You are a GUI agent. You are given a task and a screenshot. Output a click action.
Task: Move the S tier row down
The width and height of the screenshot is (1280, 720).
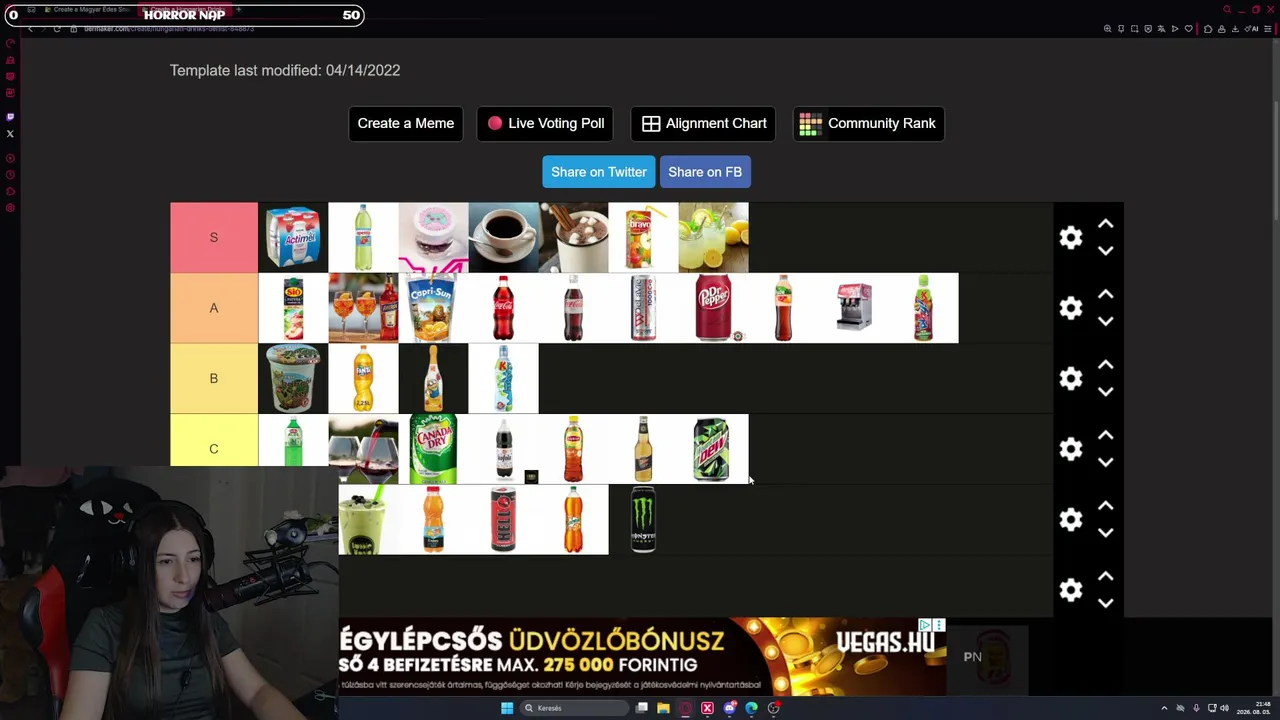(1106, 251)
